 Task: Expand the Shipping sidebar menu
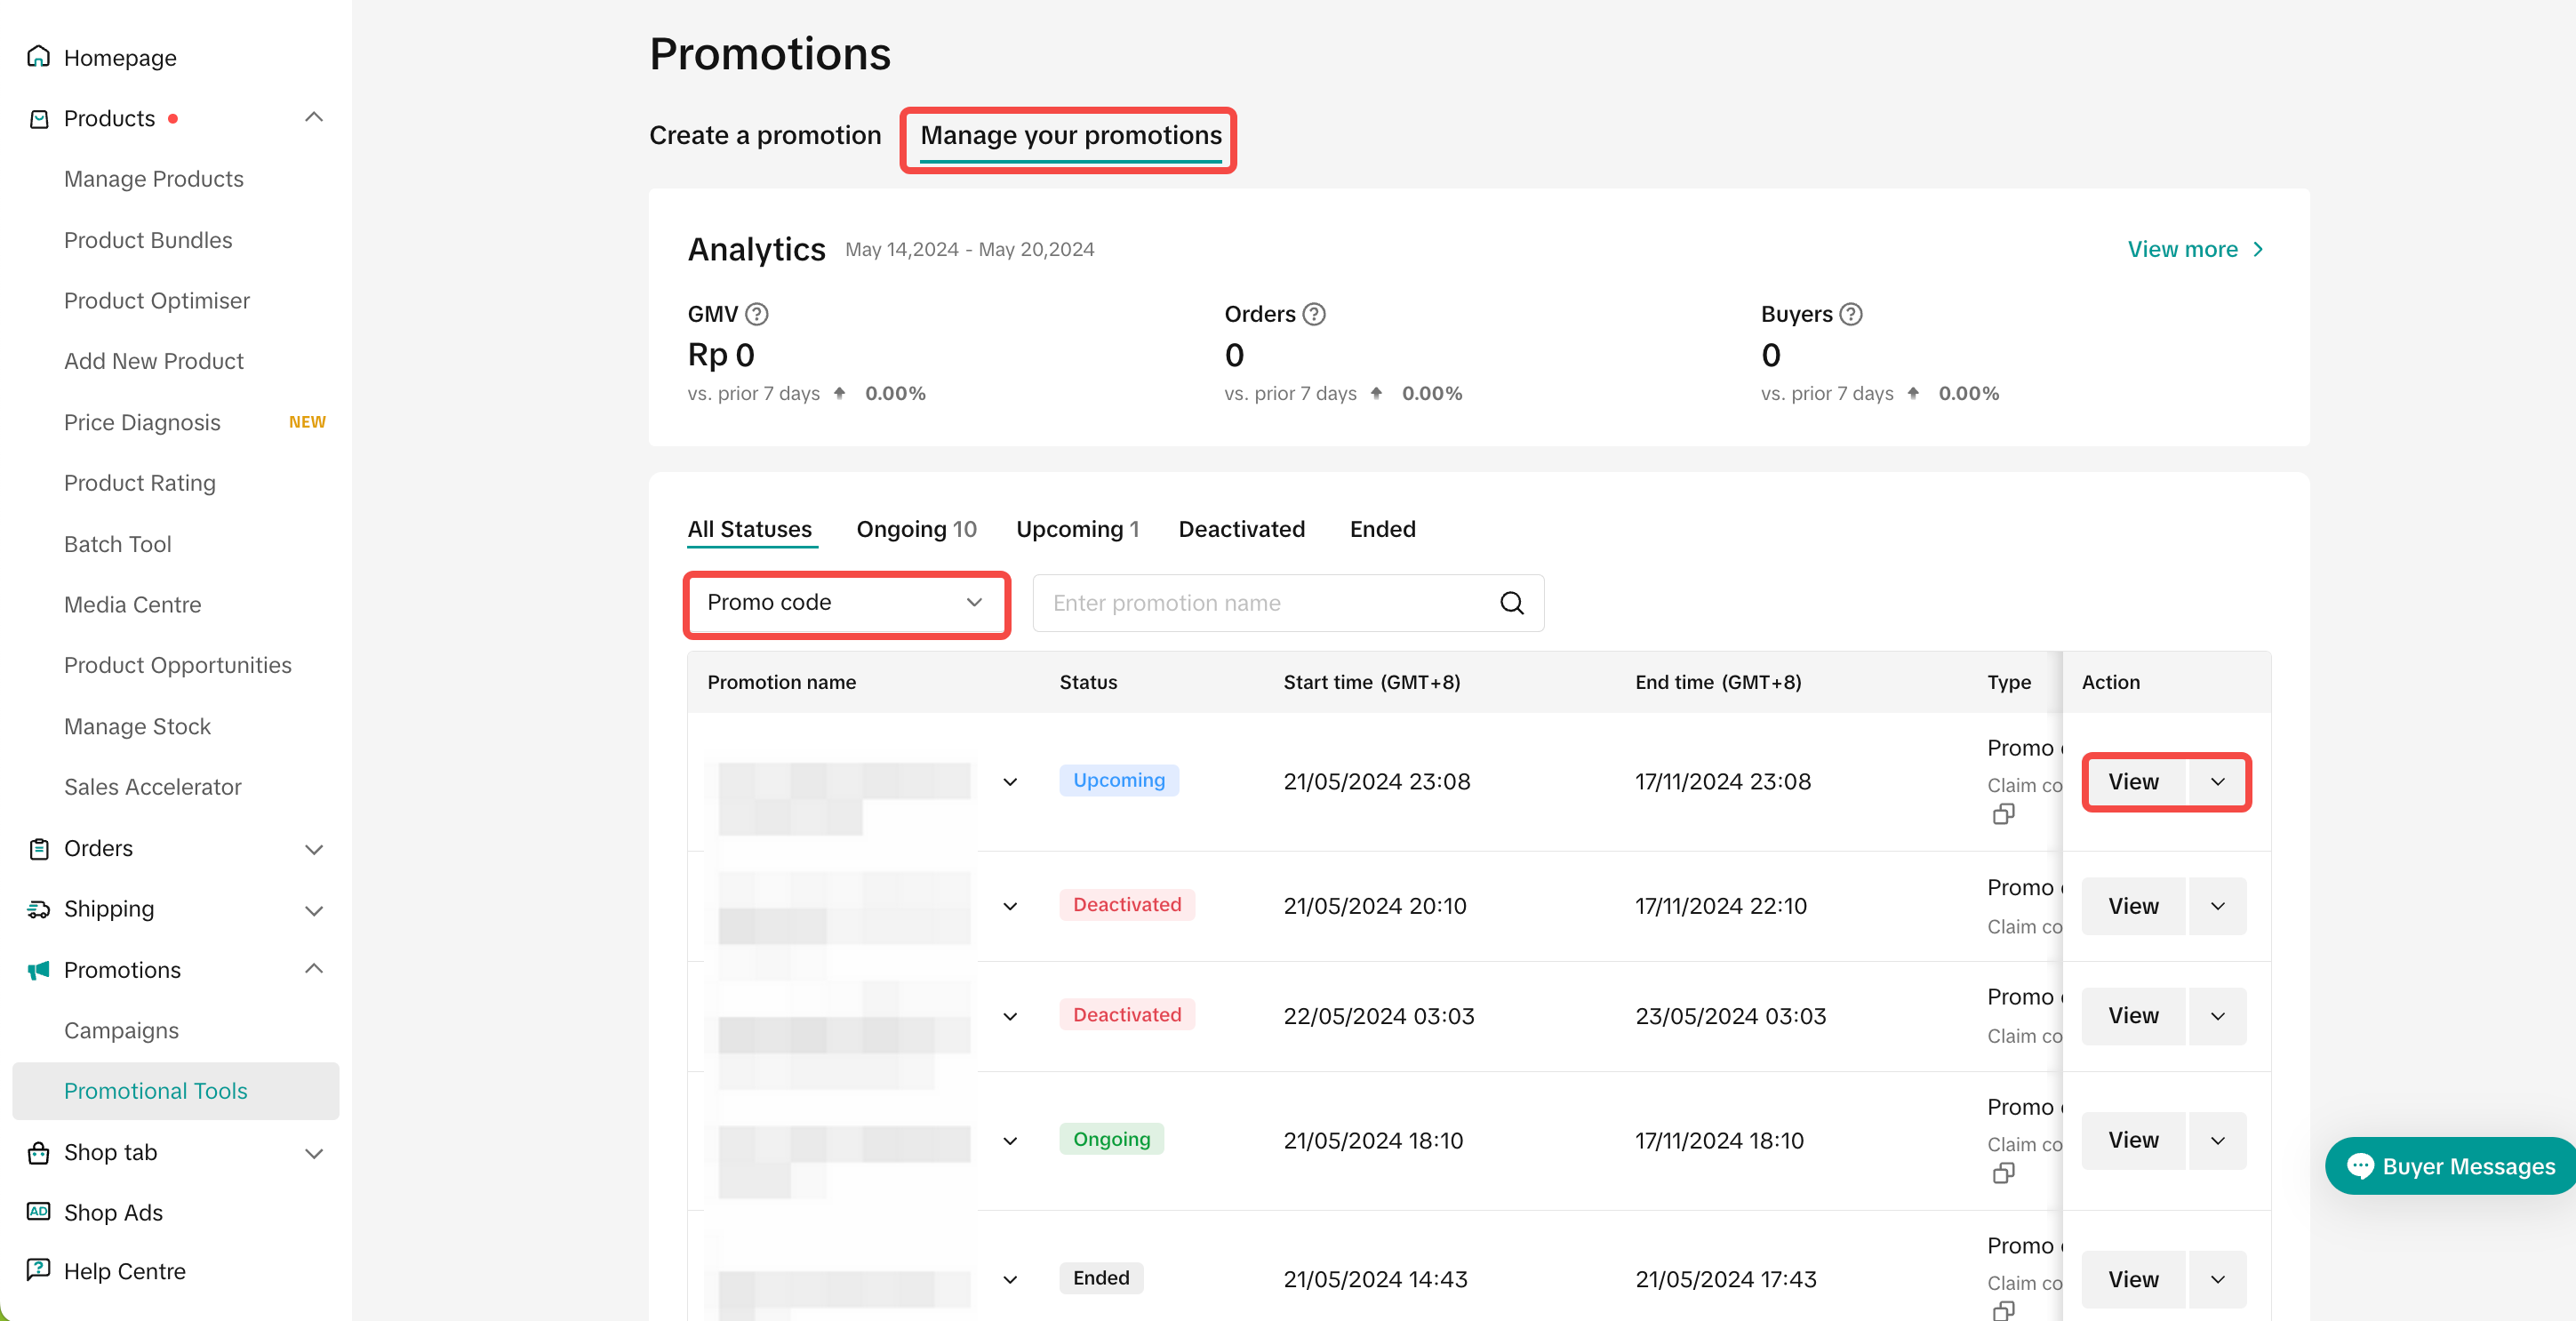pyautogui.click(x=313, y=909)
